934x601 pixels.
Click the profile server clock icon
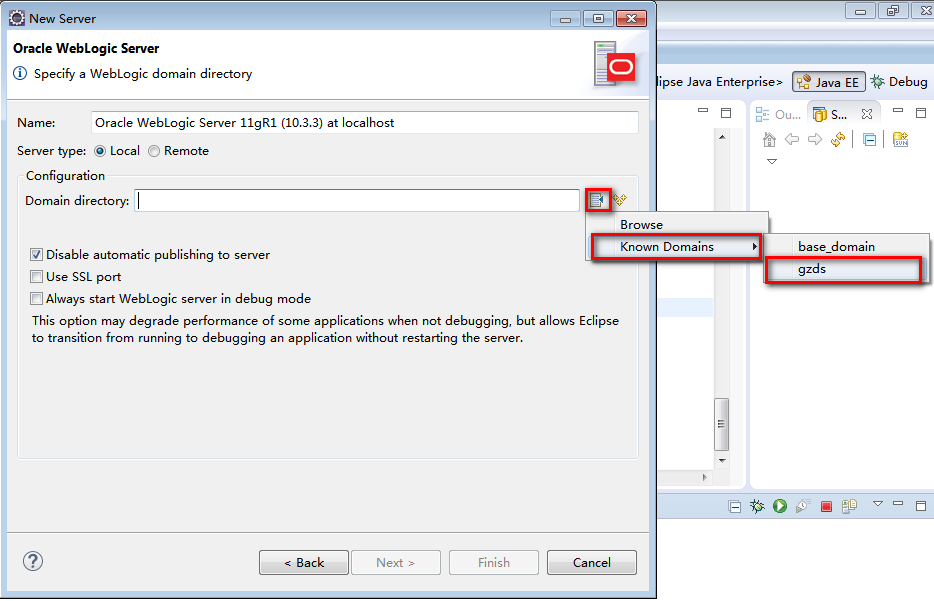click(803, 506)
